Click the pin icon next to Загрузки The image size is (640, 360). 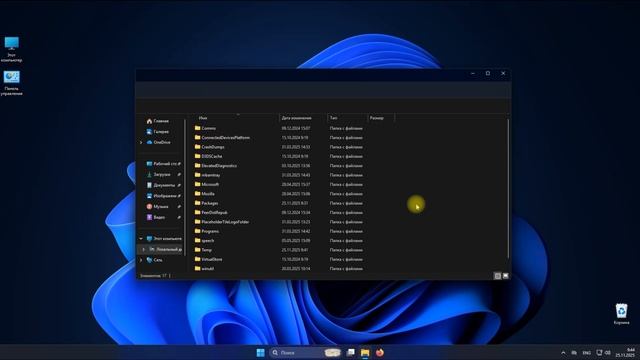tap(179, 174)
